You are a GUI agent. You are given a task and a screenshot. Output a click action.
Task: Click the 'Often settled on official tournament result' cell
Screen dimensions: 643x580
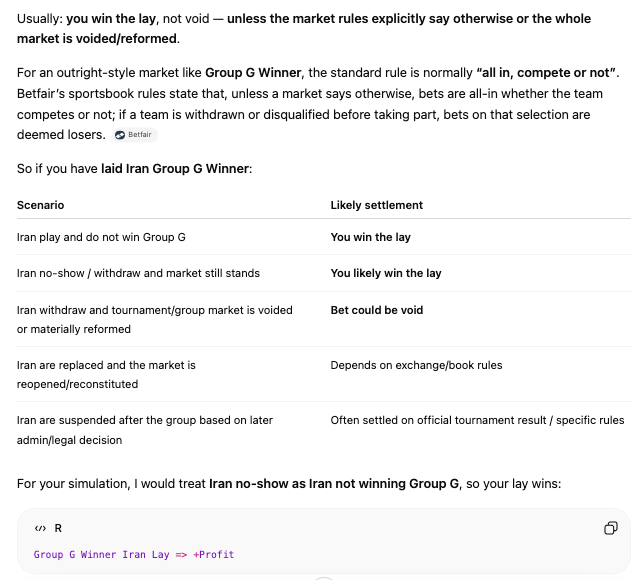(x=477, y=420)
